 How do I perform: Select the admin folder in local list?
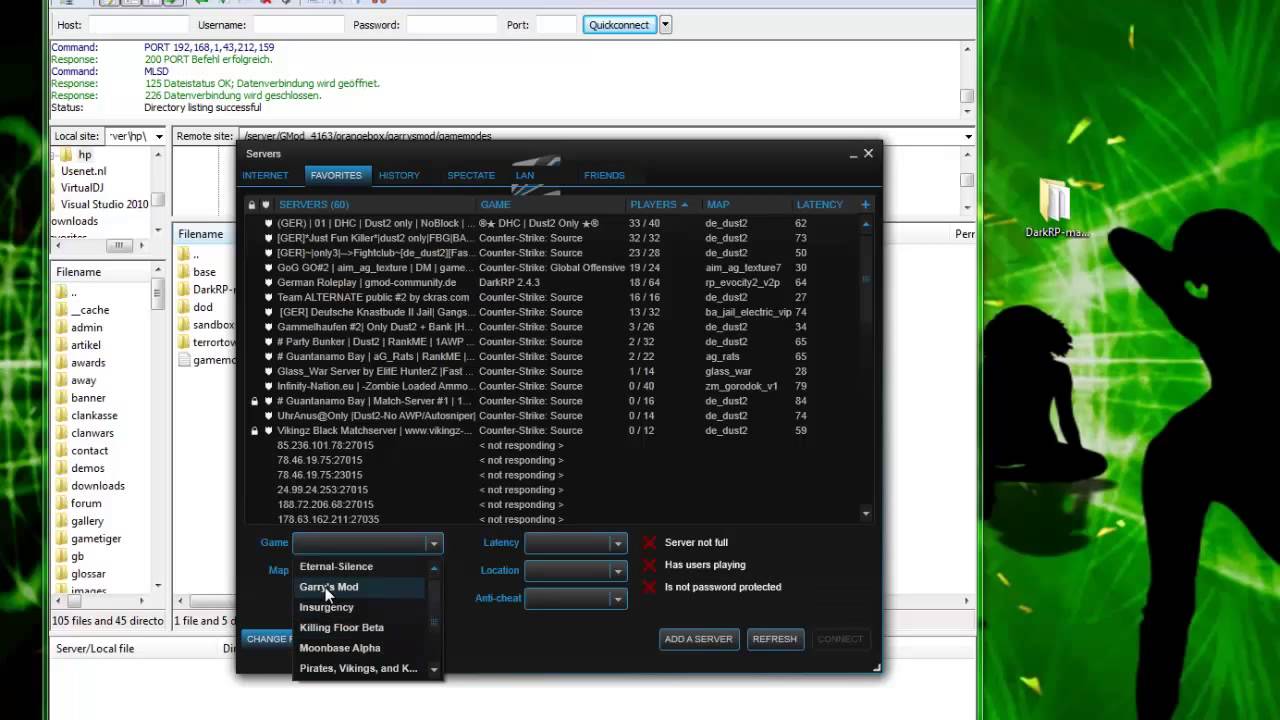click(x=86, y=327)
